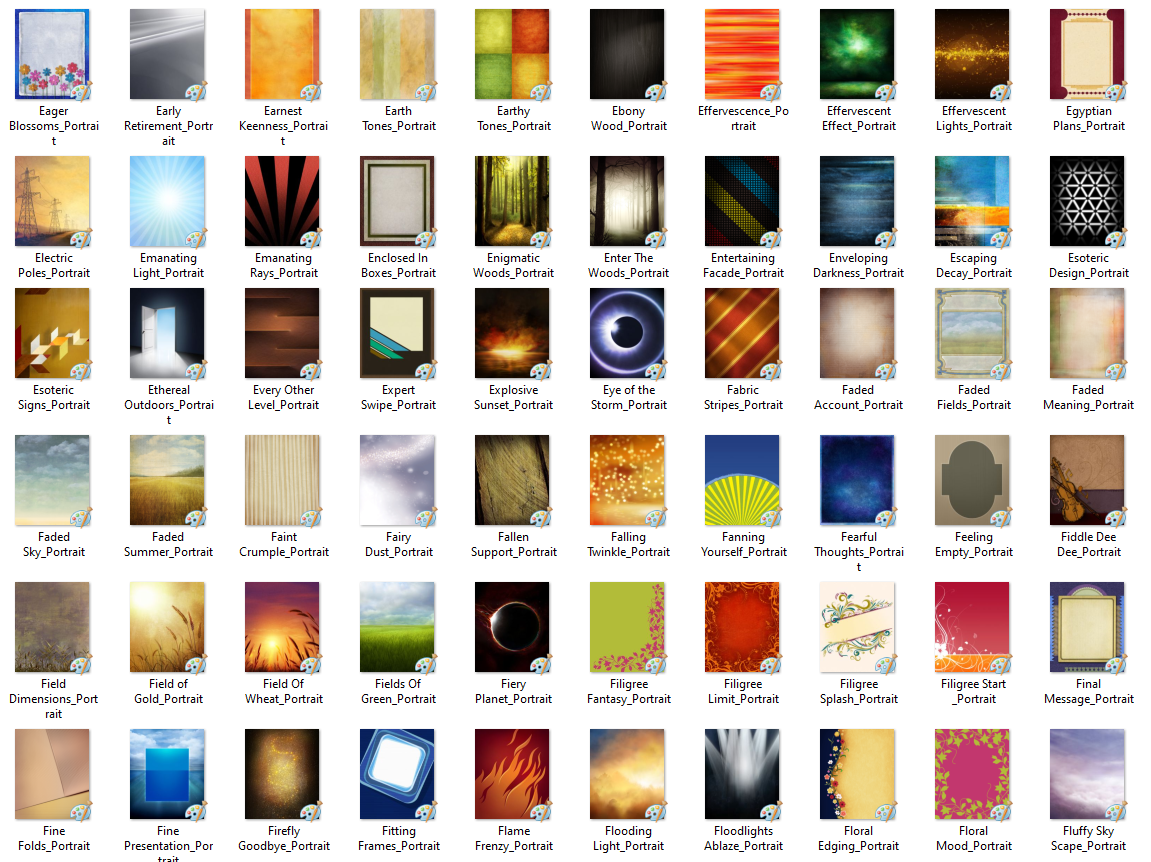
Task: Select the Fiddle Dee Dee_Portrait violin icon
Action: pos(1088,480)
